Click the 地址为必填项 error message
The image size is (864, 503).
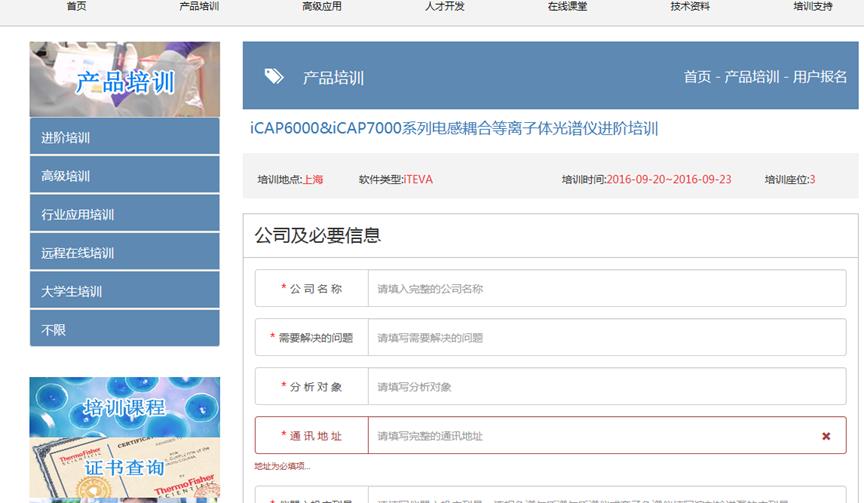pos(282,466)
